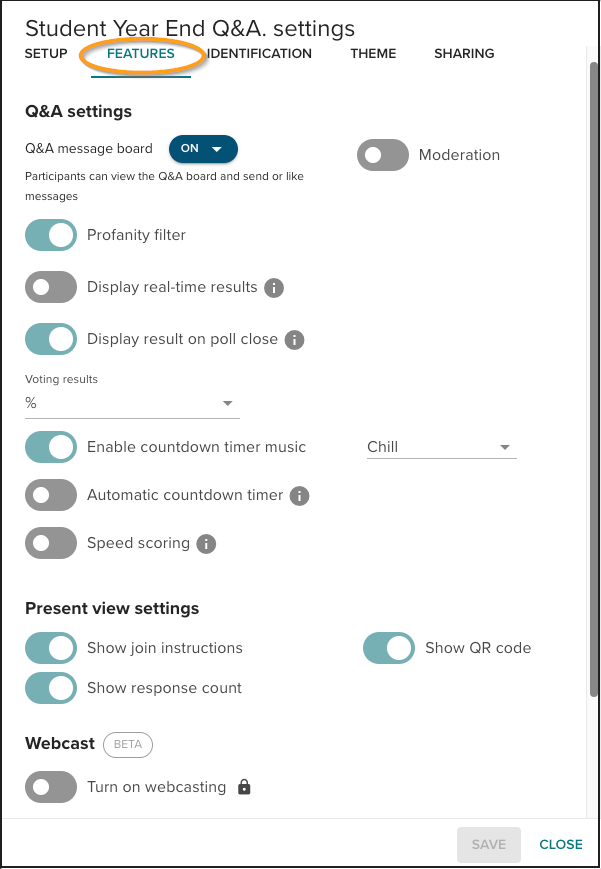601x869 pixels.
Task: Click the lock icon beside Turn on webcasting
Action: (244, 787)
